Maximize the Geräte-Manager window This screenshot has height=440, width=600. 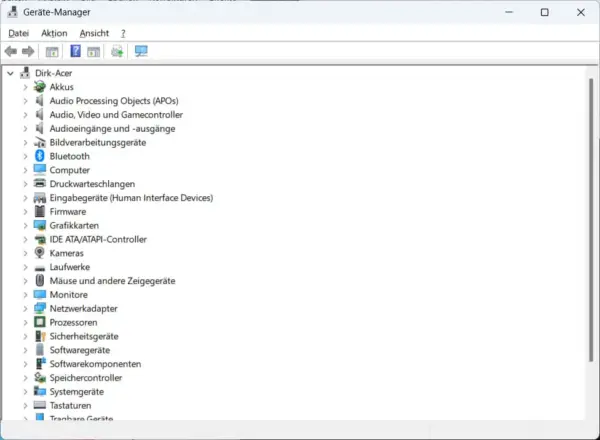tap(545, 12)
